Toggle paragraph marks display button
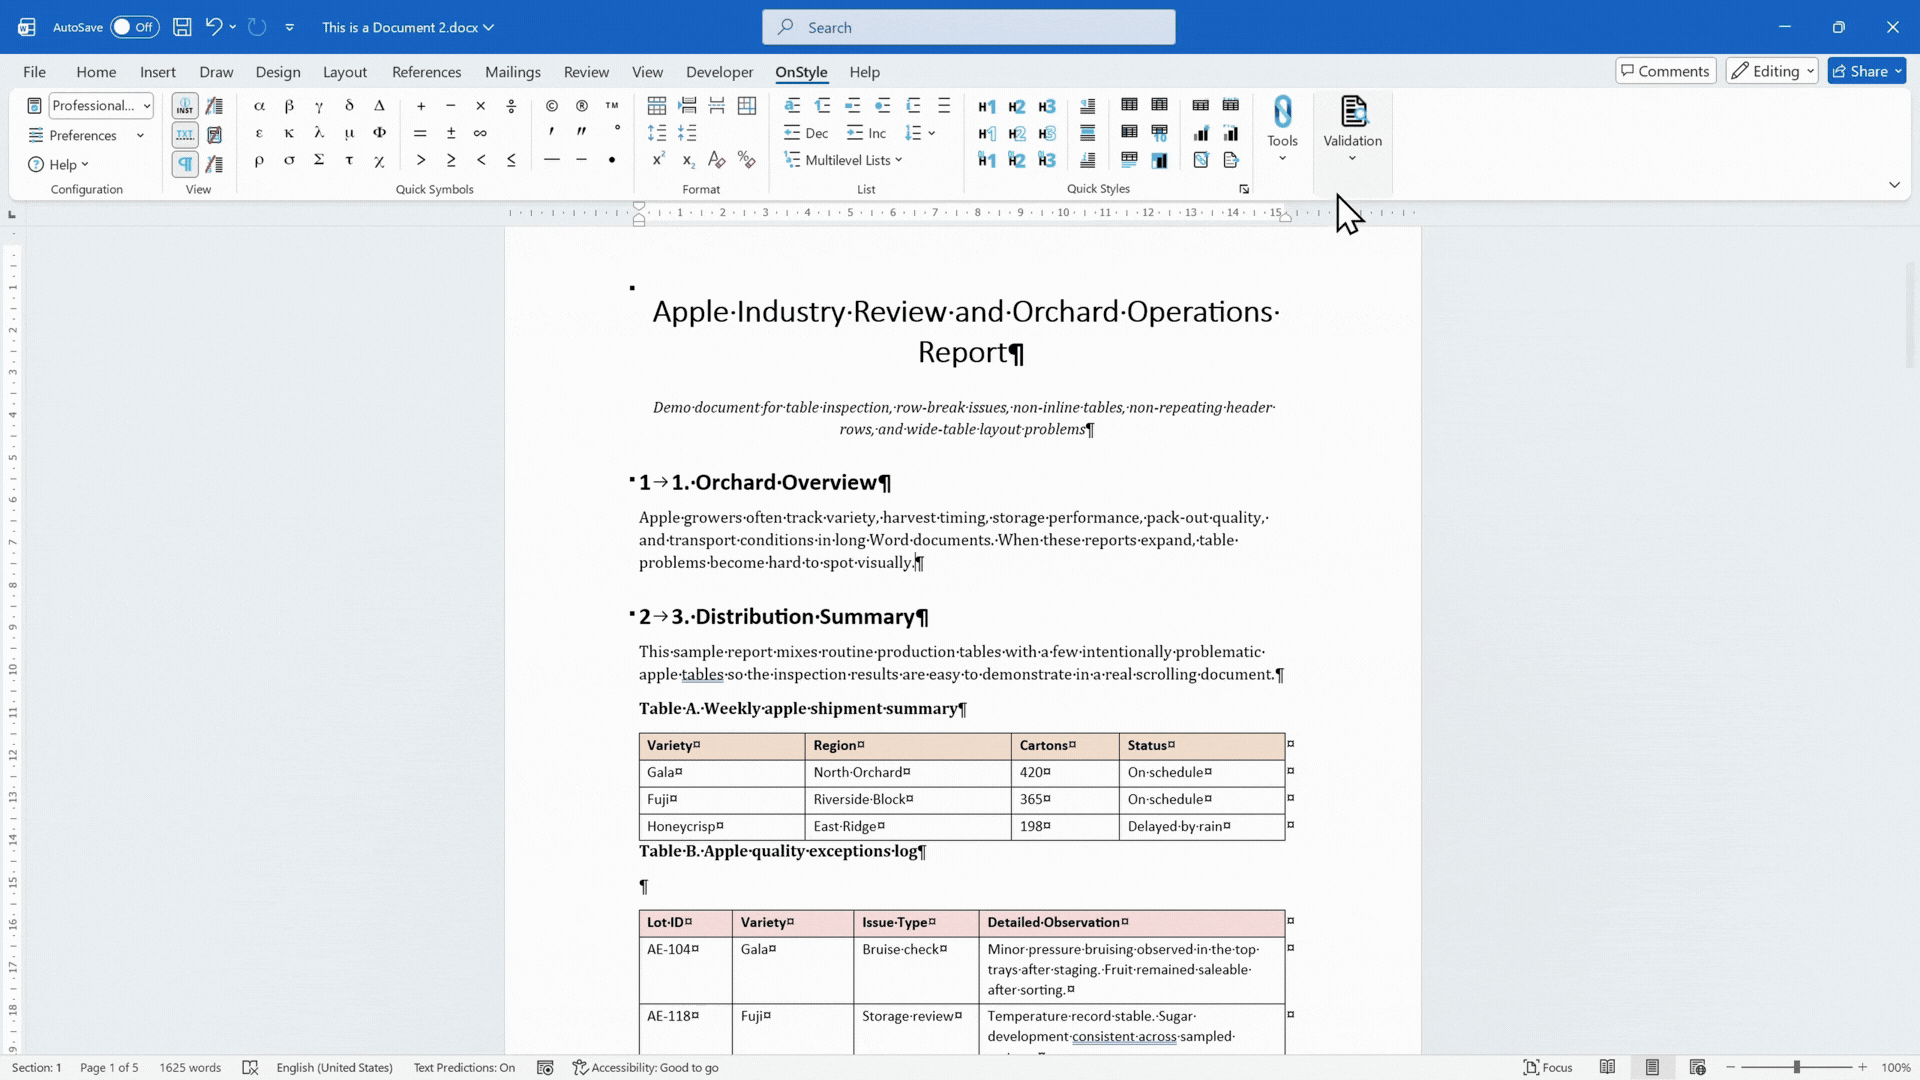 [185, 163]
